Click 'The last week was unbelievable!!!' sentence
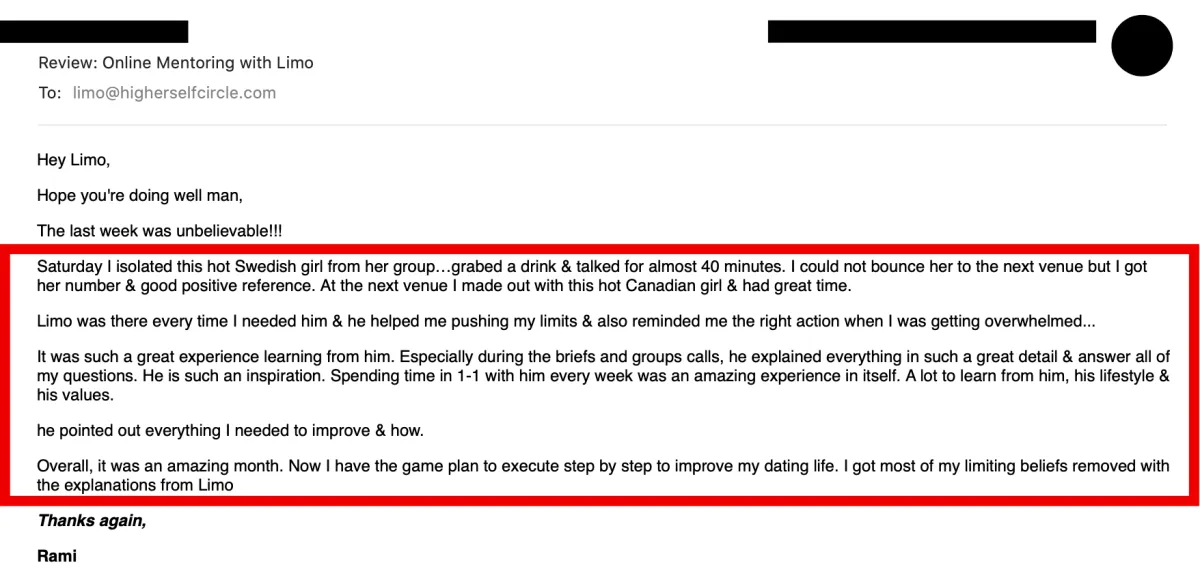 160,231
